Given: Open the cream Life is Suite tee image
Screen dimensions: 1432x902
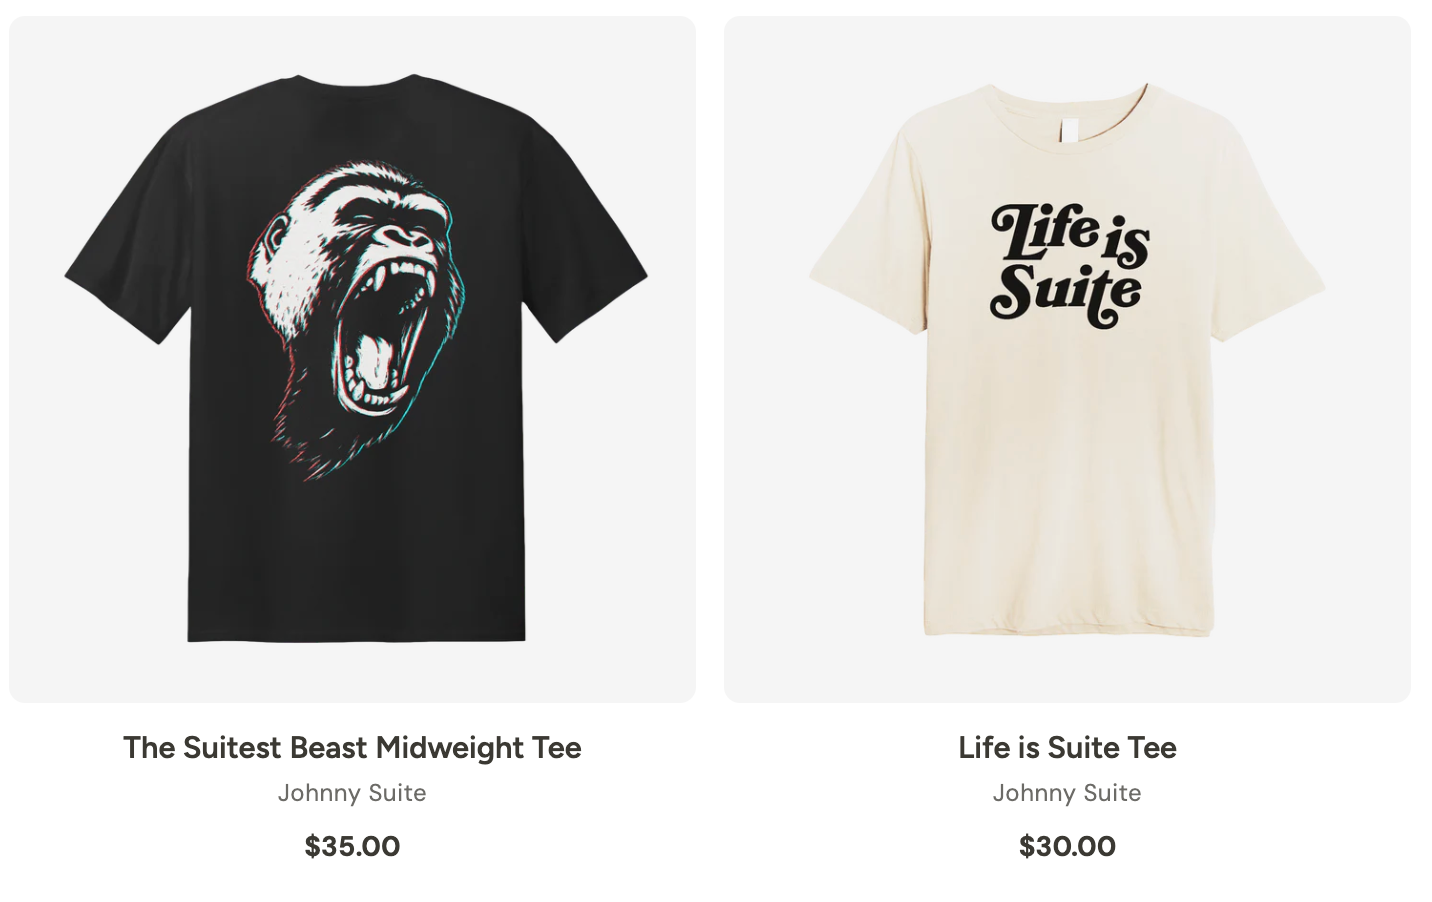Looking at the screenshot, I should coord(1067,358).
